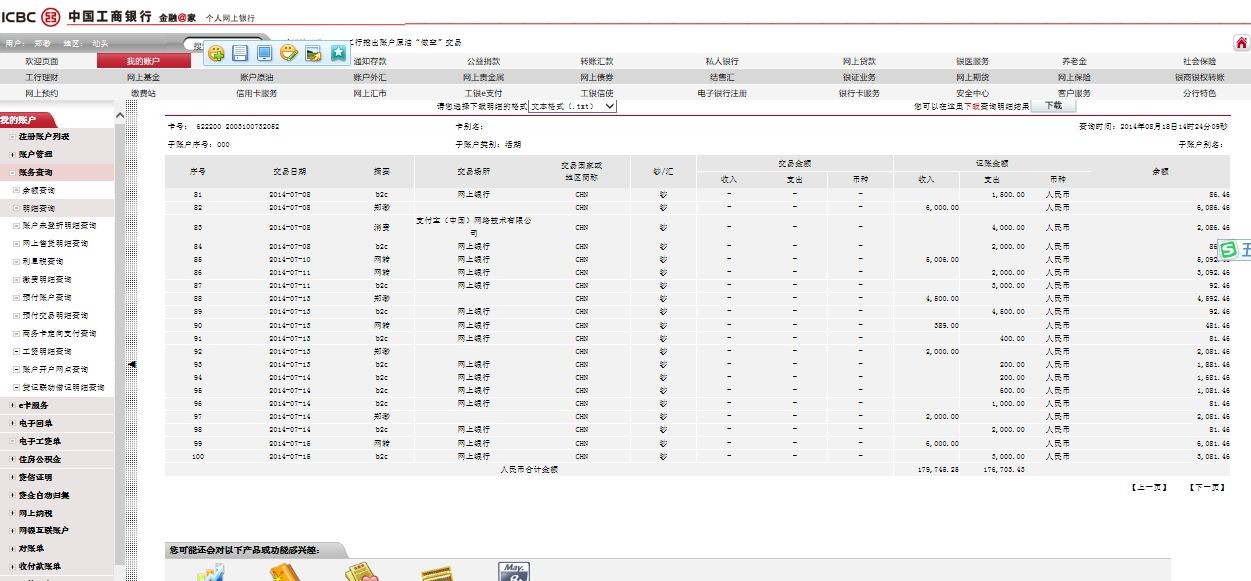Click the green plus smiley icon in floating toolbar
Screen dimensions: 1251x581
[x=216, y=53]
